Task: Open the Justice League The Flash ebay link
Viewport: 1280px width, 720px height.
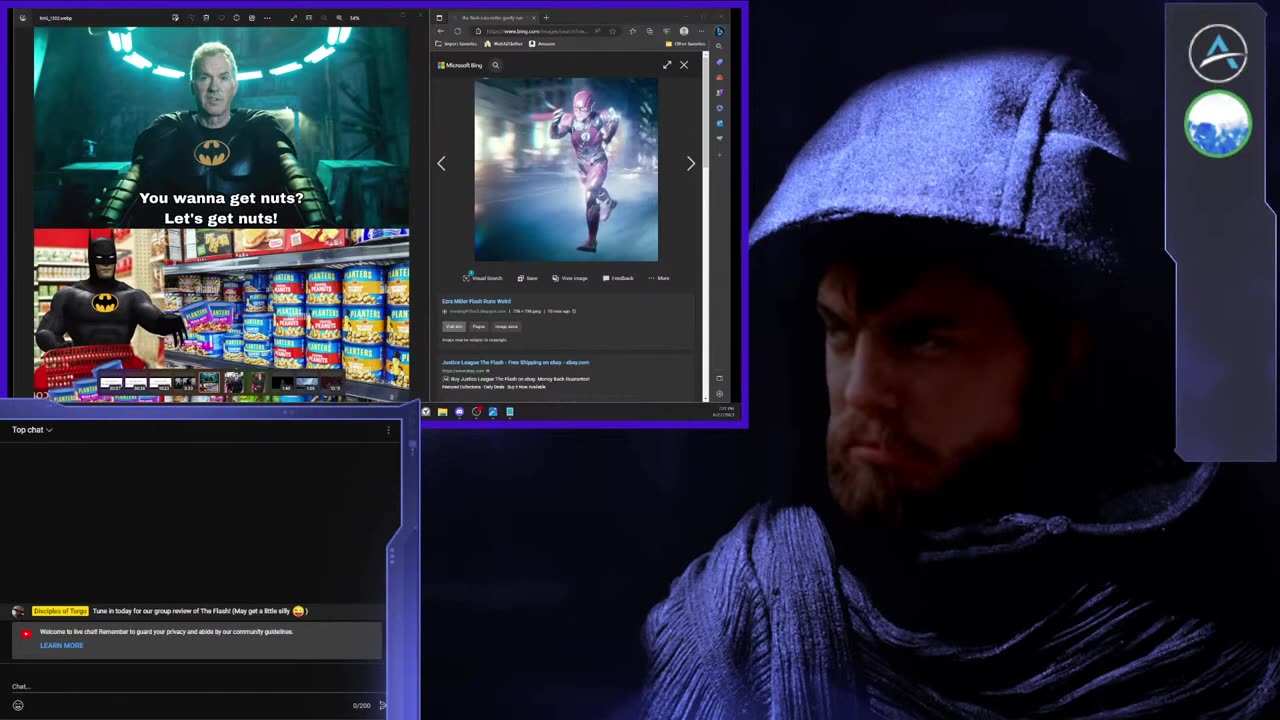Action: tap(515, 362)
